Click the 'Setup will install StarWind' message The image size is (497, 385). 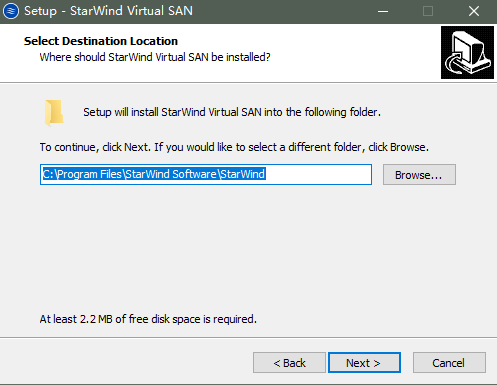pyautogui.click(x=232, y=112)
